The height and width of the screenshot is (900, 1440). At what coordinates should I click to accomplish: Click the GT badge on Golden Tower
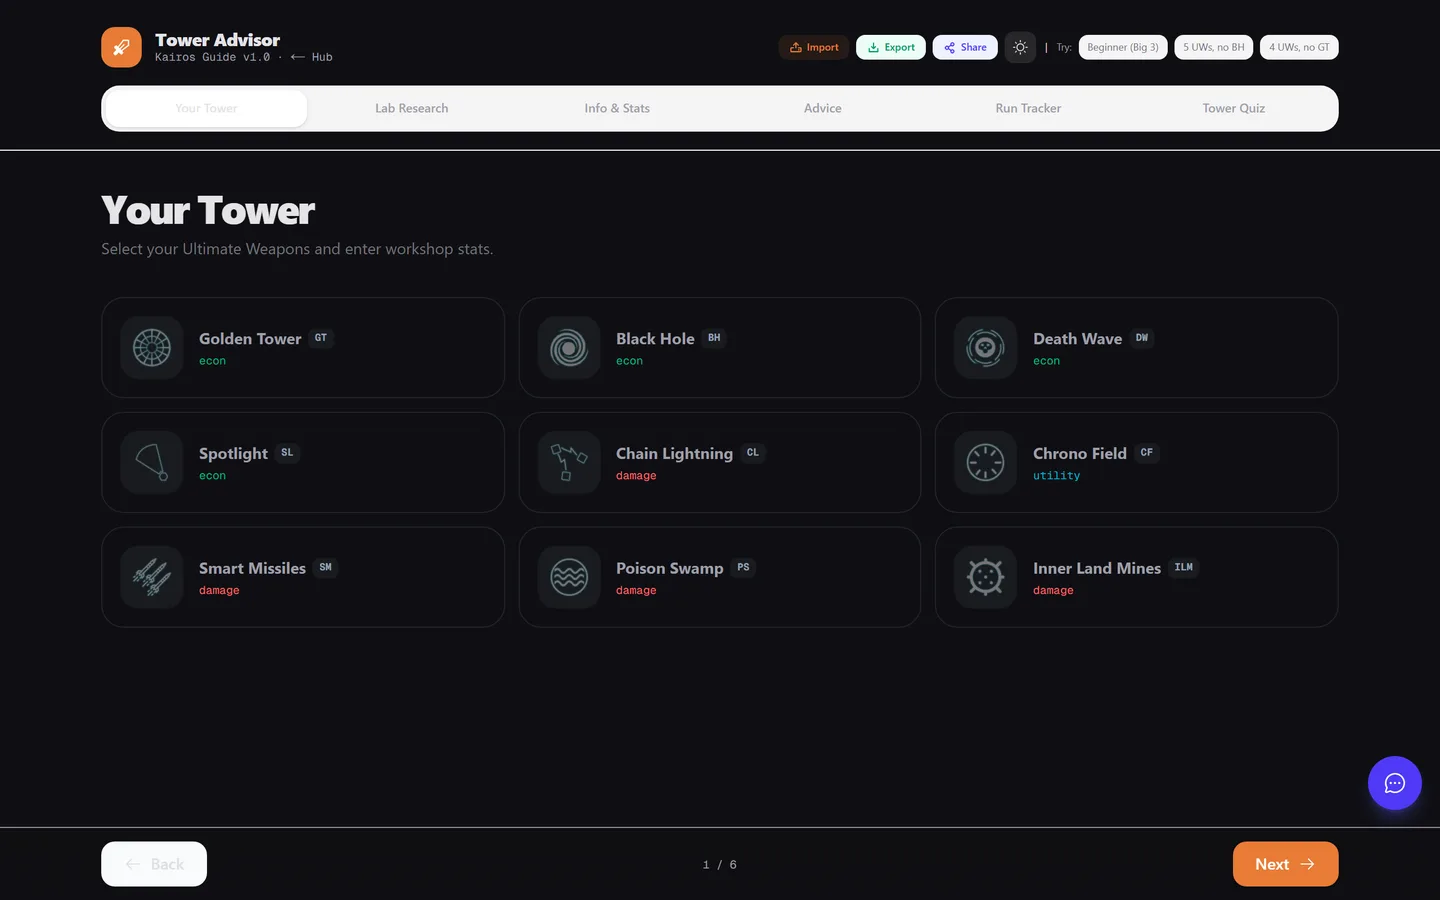(x=321, y=338)
